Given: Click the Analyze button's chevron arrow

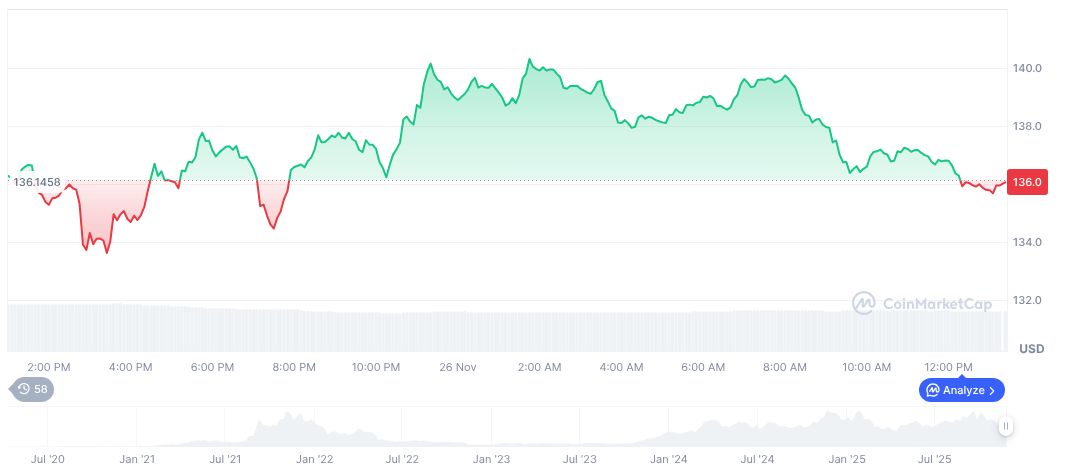Looking at the screenshot, I should pos(992,390).
